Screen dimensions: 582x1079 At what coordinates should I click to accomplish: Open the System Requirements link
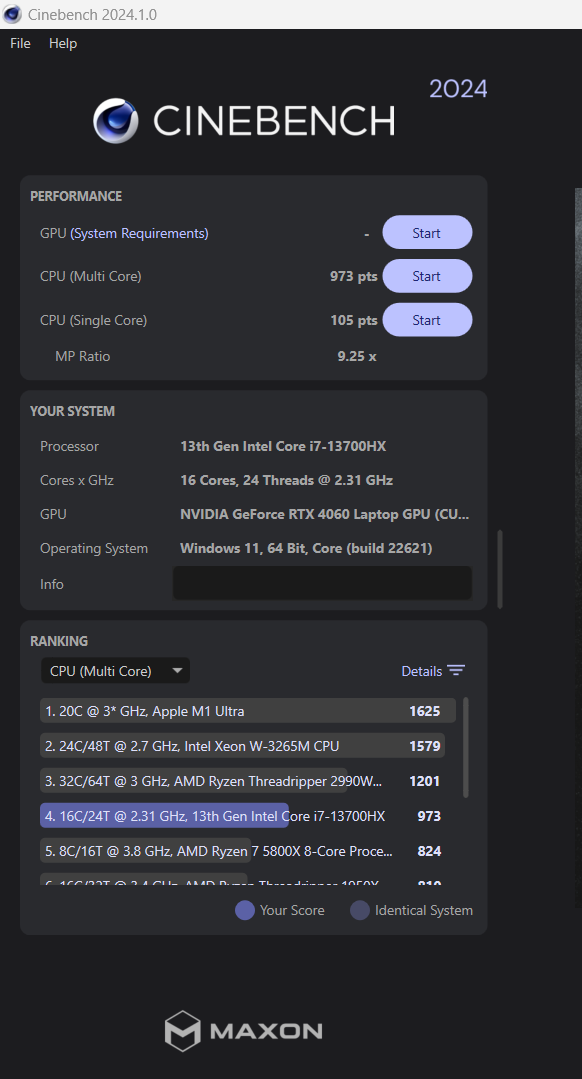[x=139, y=233]
